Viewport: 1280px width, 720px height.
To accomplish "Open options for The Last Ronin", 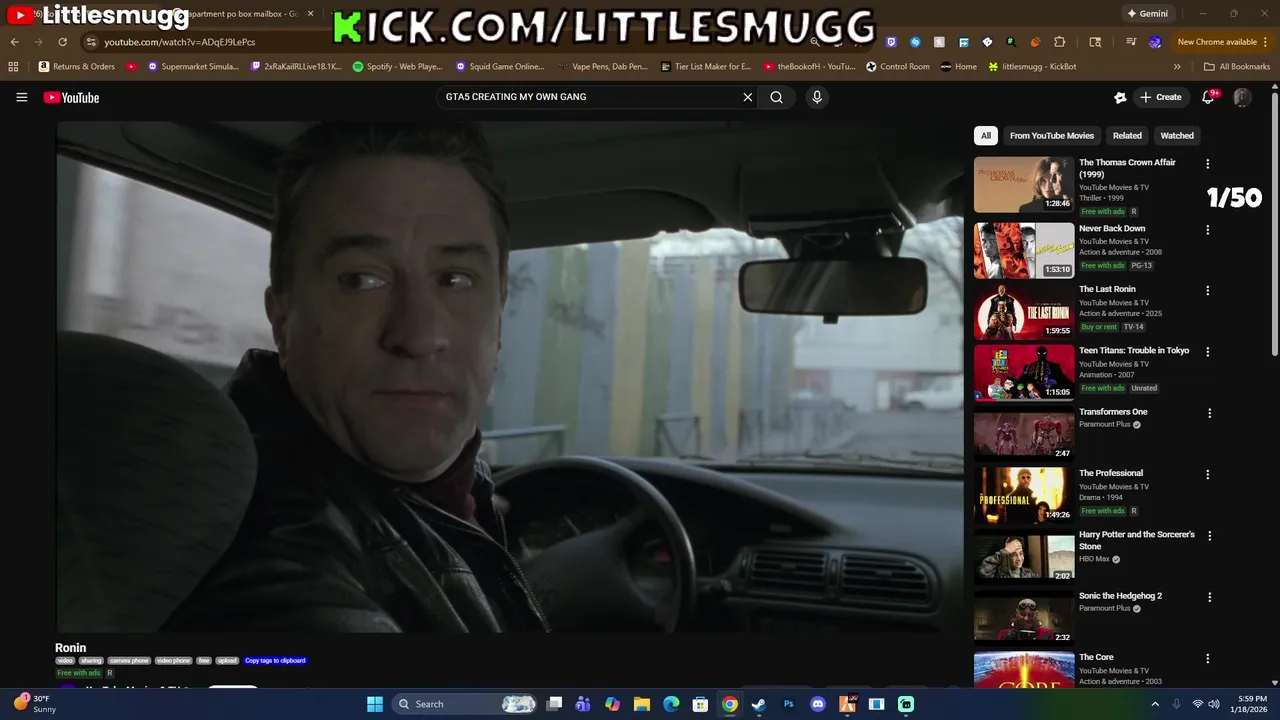I will [x=1207, y=291].
